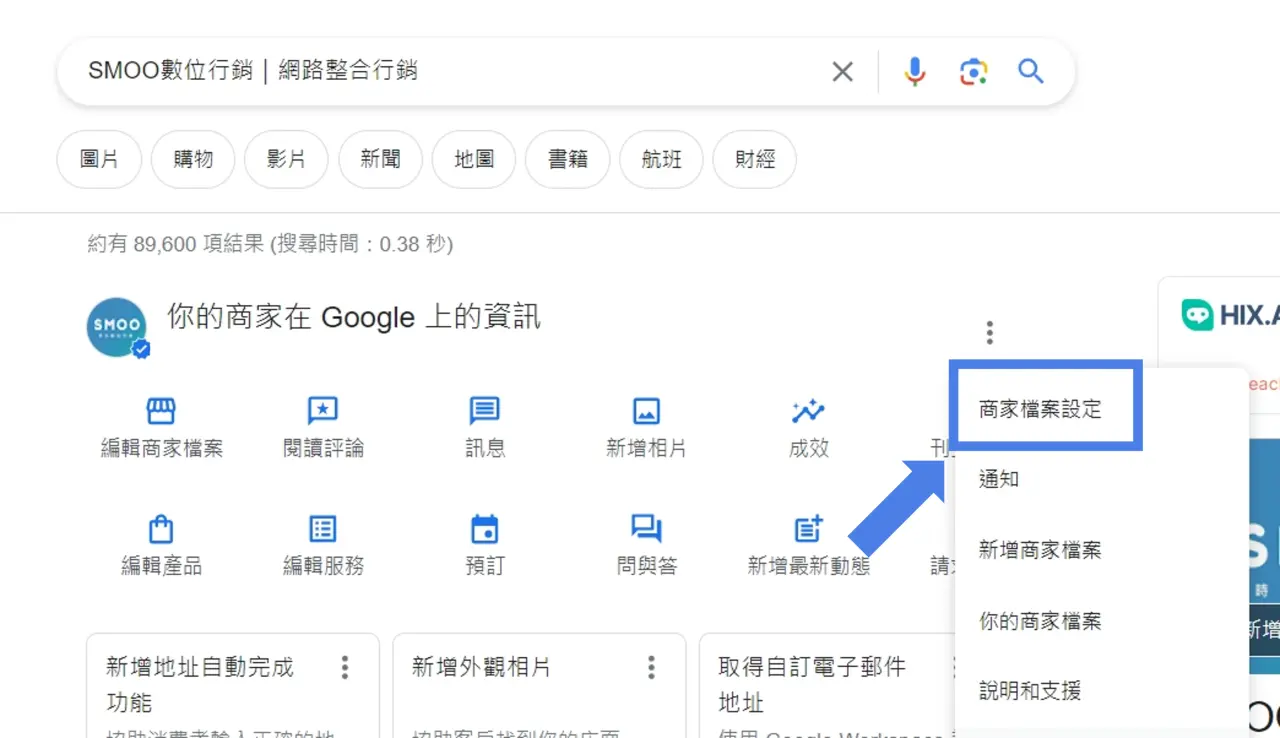The height and width of the screenshot is (738, 1280).
Task: Click the 約有 89,600 項結果 result count
Action: click(176, 244)
